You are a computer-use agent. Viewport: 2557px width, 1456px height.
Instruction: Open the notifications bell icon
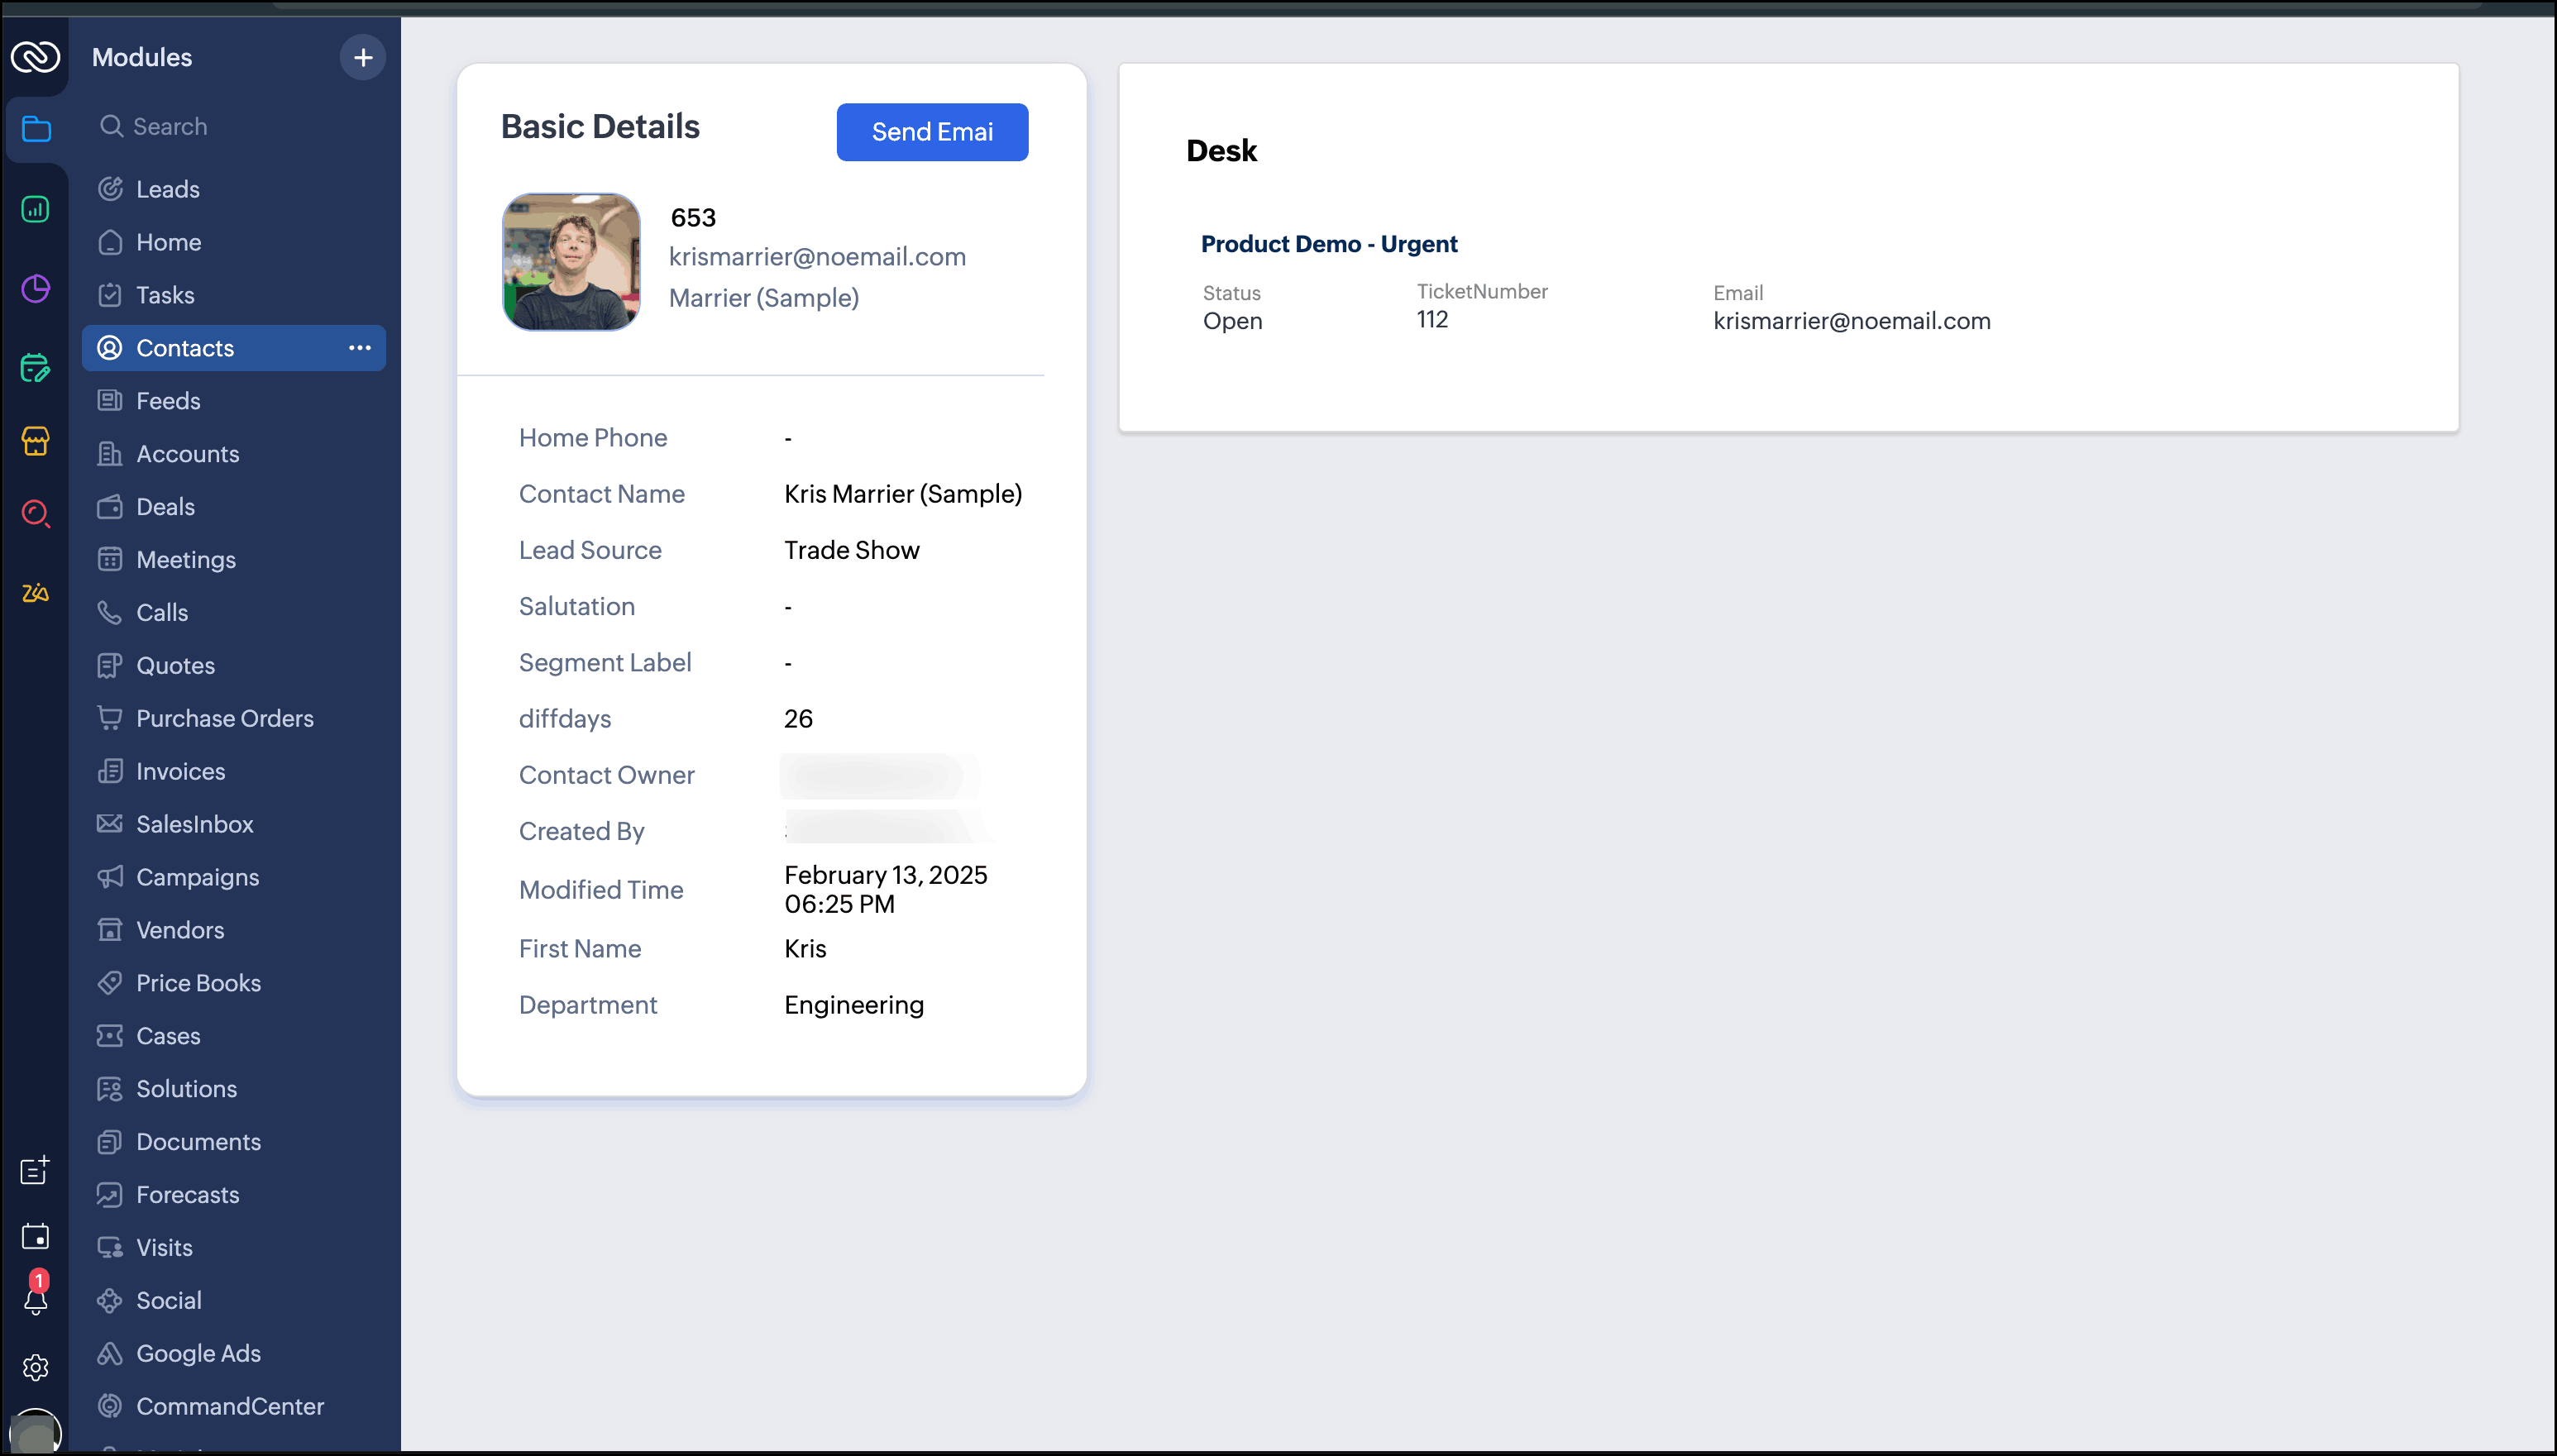tap(36, 1300)
